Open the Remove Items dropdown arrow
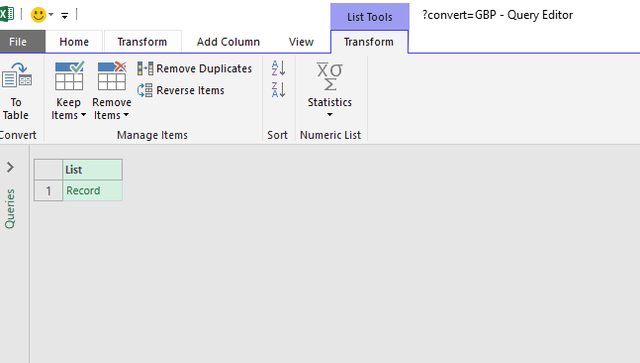The image size is (640, 363). pos(126,115)
